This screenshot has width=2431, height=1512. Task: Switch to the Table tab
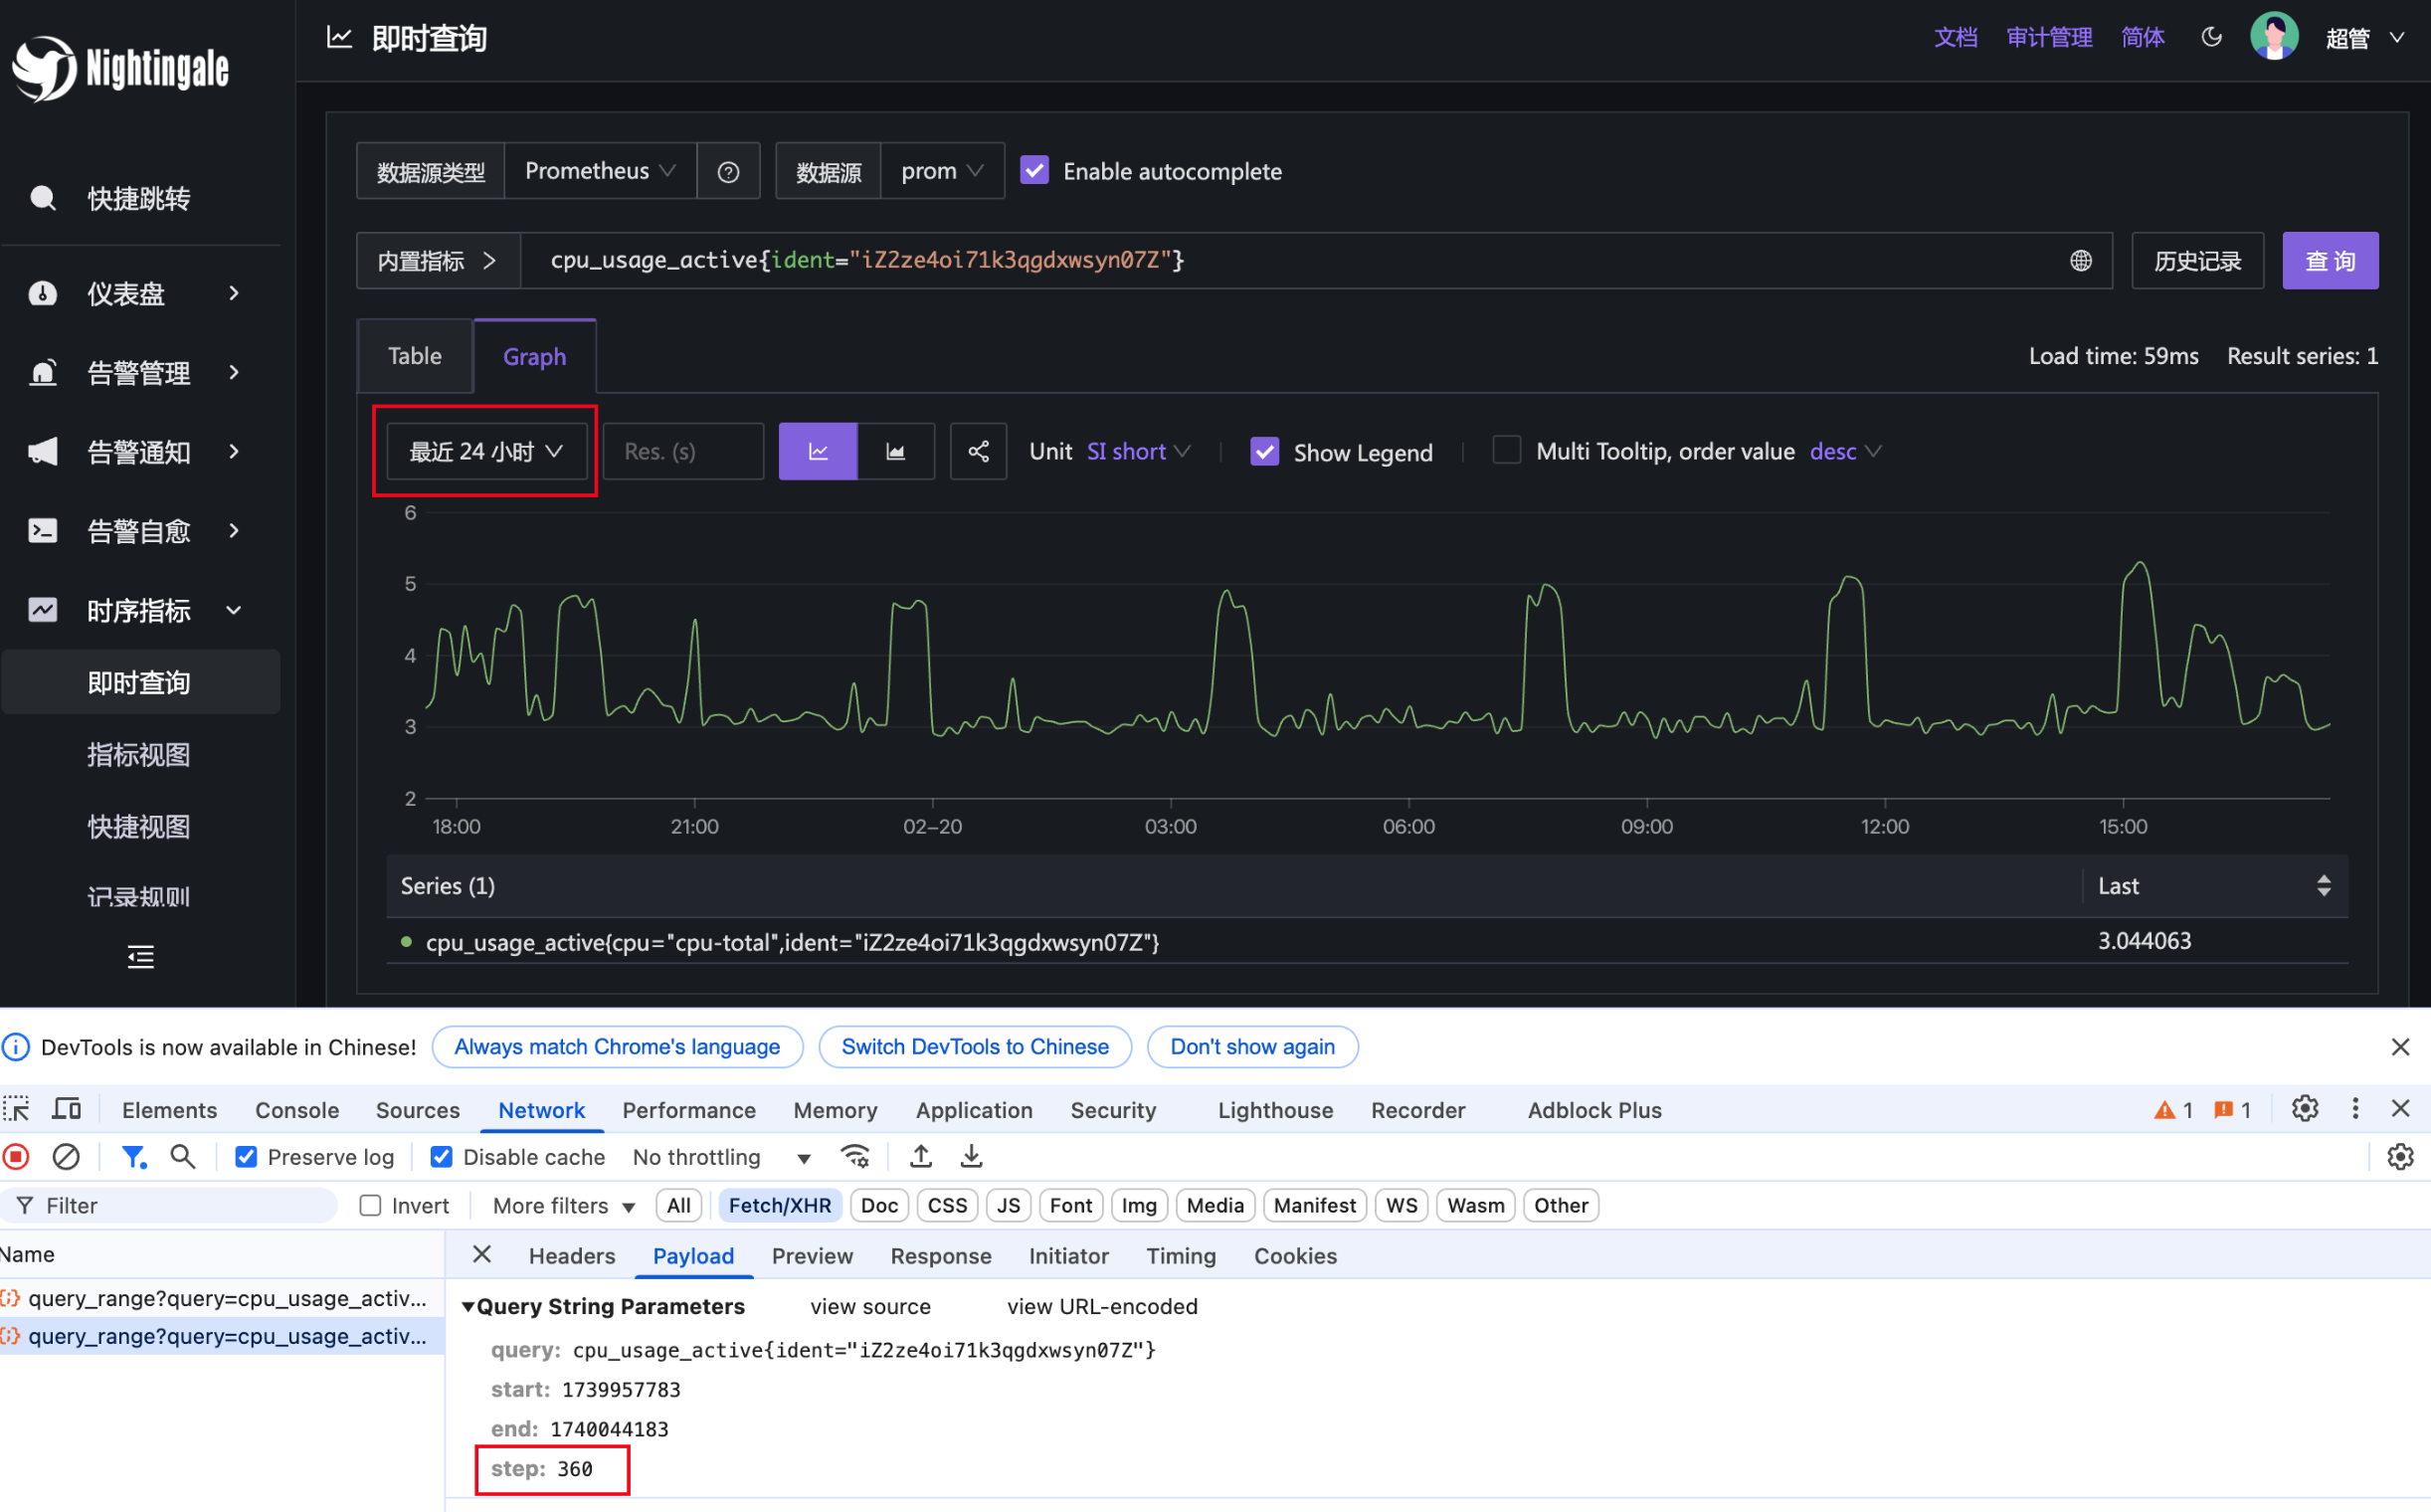[414, 356]
